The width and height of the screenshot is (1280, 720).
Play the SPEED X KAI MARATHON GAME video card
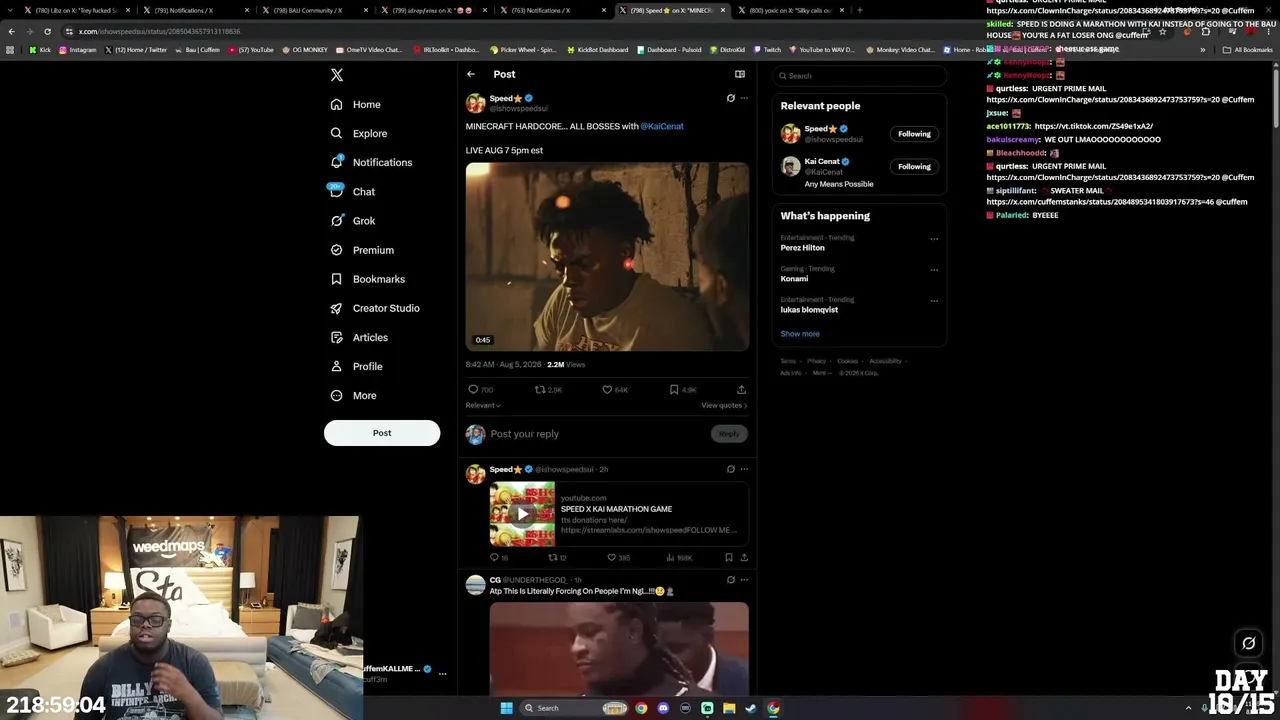coord(522,514)
